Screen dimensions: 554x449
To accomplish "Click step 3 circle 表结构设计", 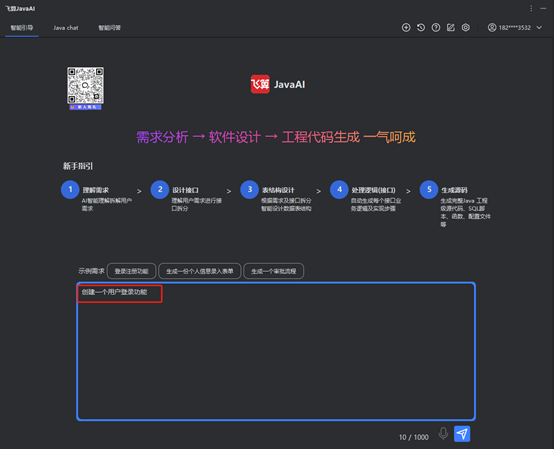I will (x=249, y=190).
